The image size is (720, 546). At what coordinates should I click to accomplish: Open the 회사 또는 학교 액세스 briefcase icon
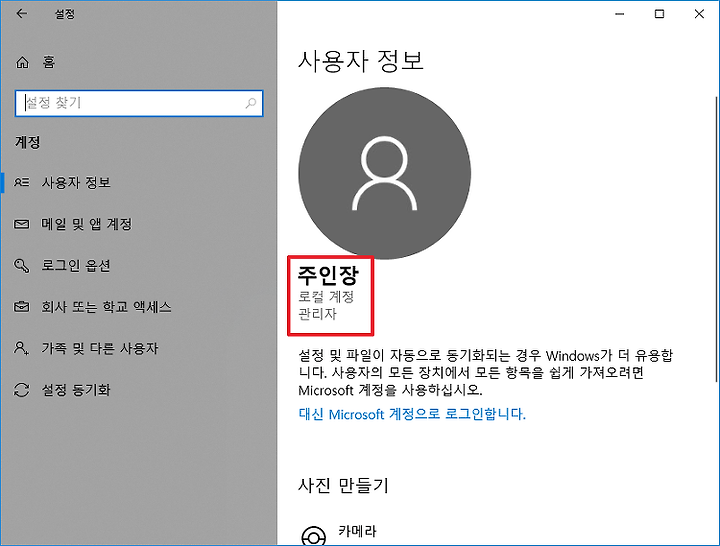point(22,306)
